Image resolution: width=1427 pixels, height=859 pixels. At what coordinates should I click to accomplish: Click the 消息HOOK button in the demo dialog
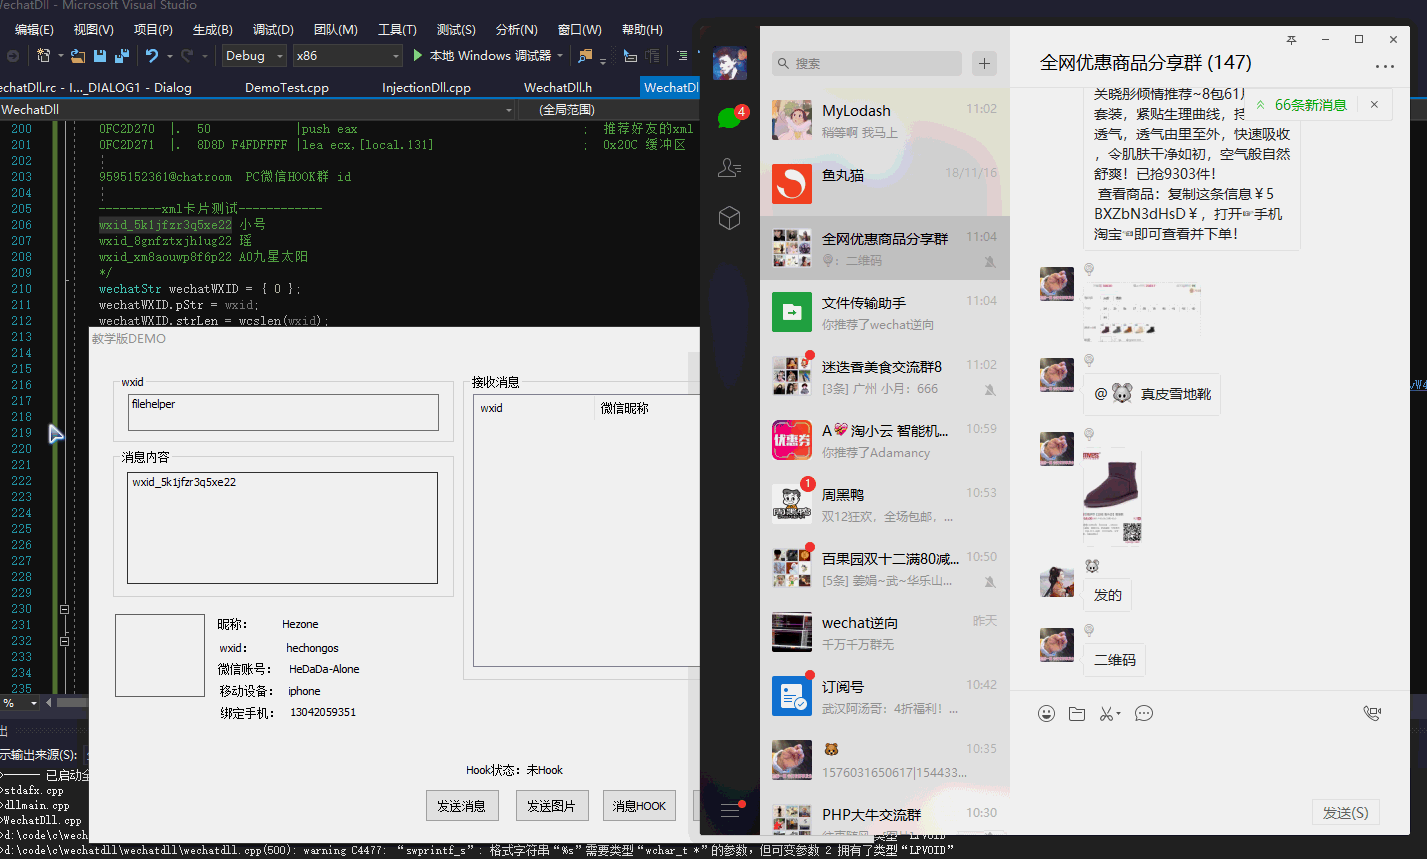pos(639,805)
